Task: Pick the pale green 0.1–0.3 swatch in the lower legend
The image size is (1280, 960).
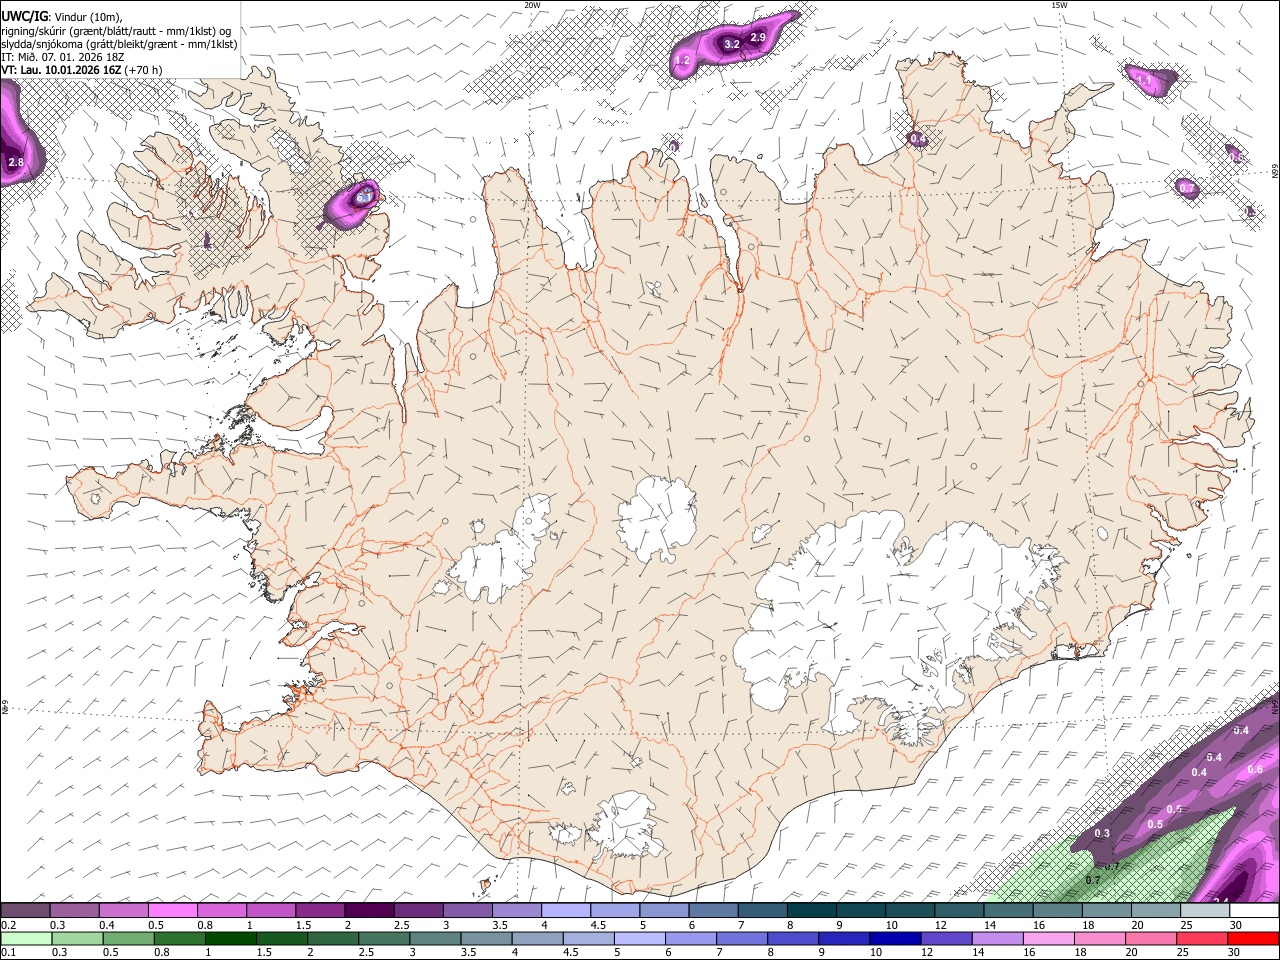Action: 26,938
